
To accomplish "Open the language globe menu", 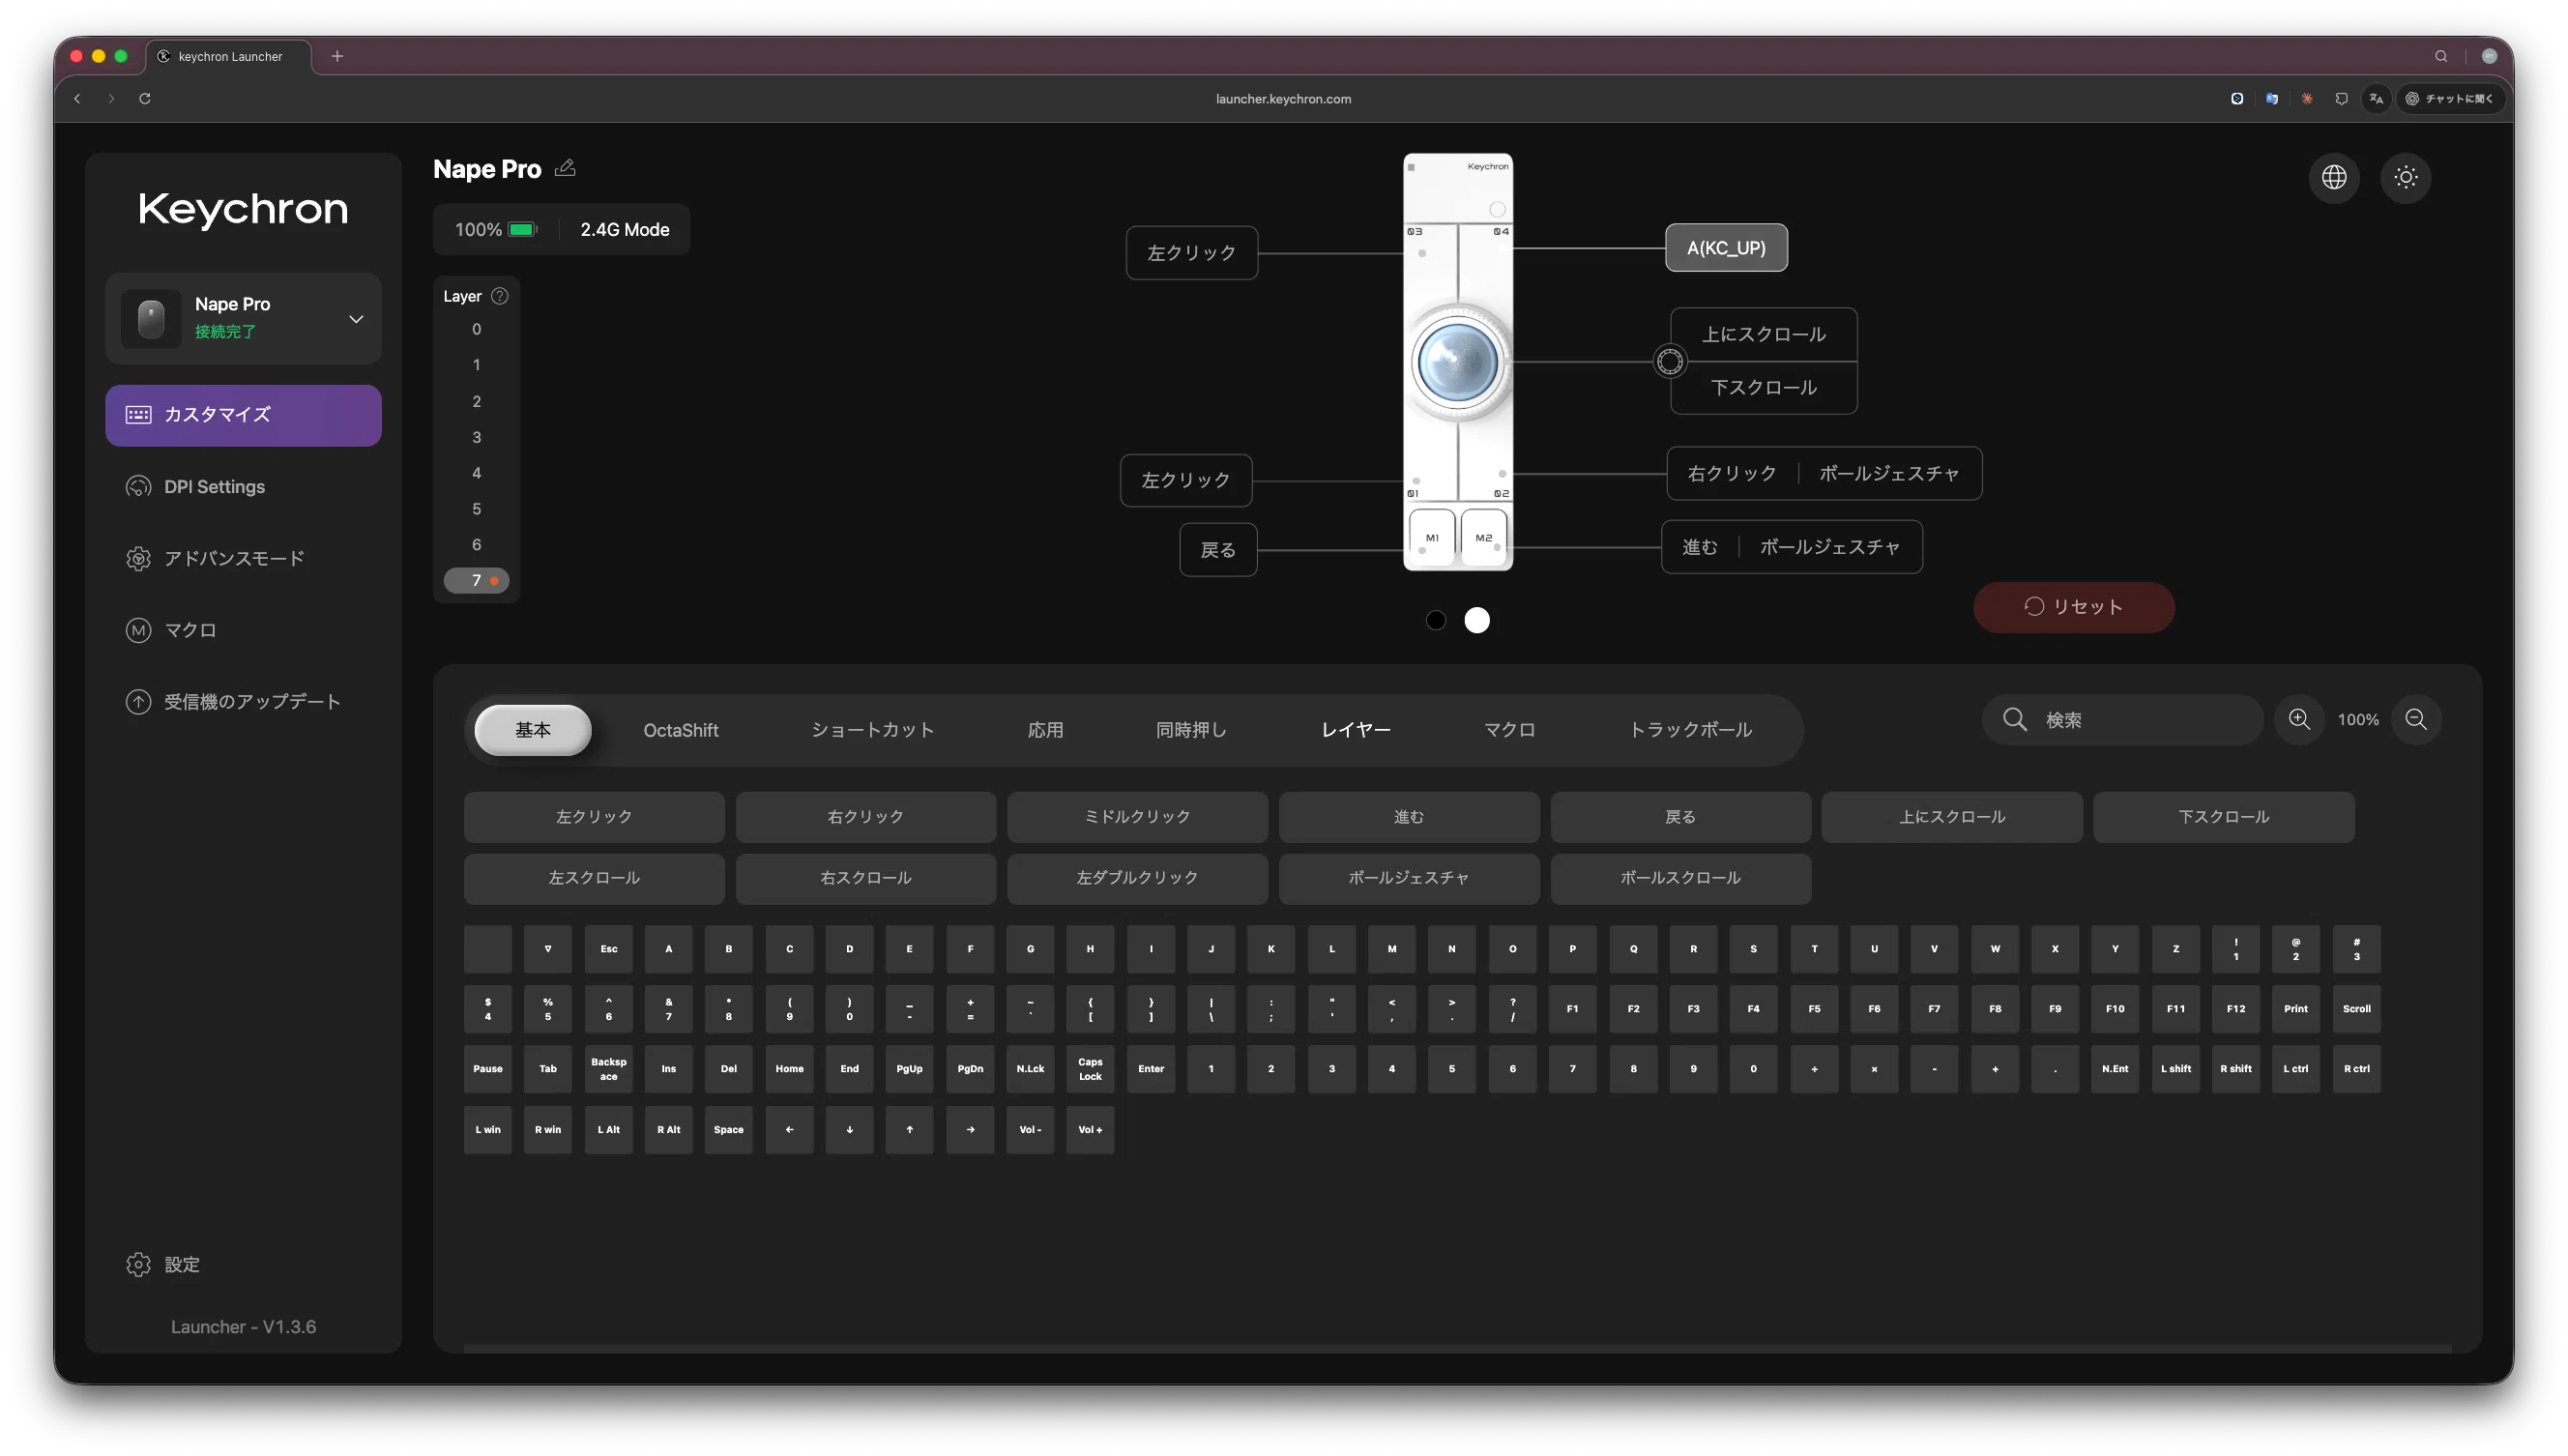I will coord(2334,178).
